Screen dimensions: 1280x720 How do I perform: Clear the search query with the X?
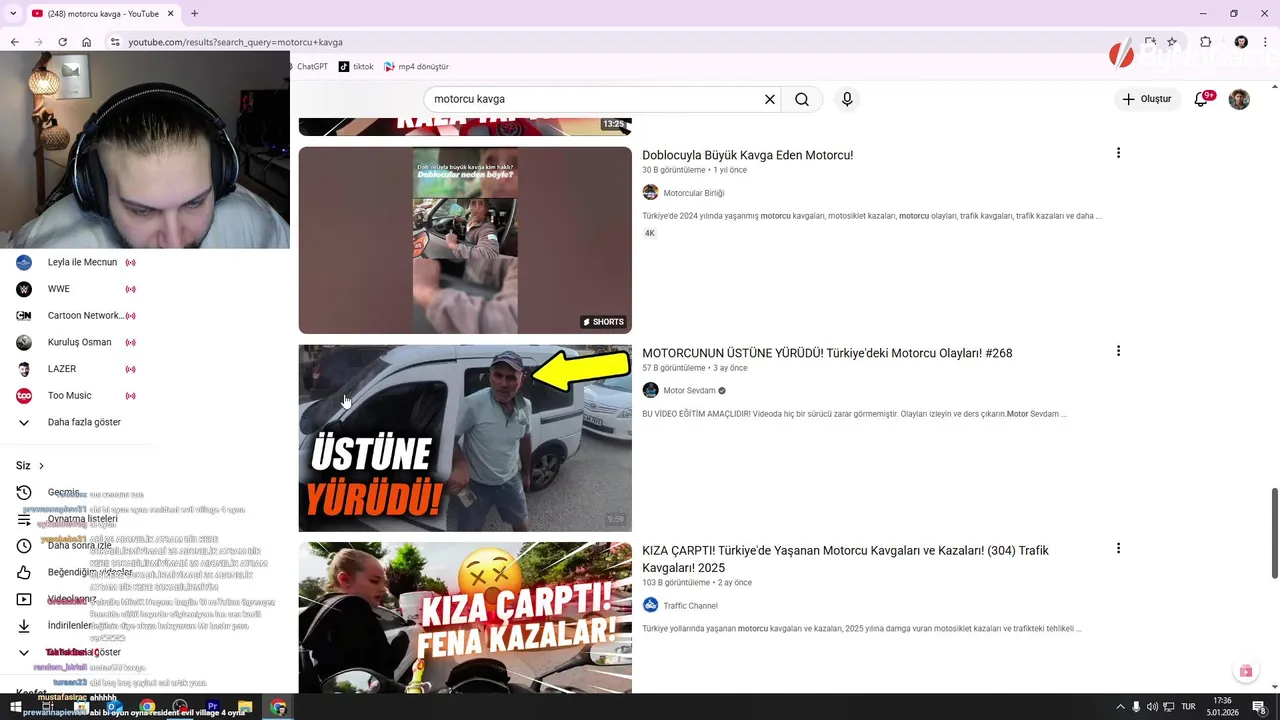coord(770,99)
